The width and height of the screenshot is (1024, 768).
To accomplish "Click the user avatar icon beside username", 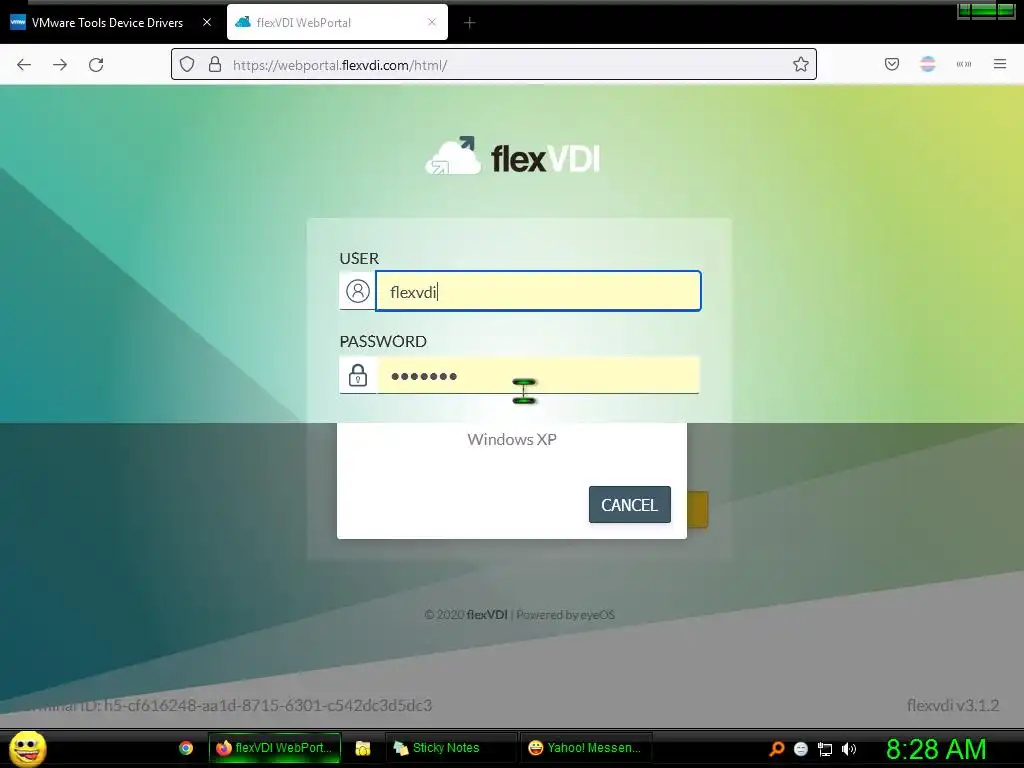I will [x=358, y=291].
